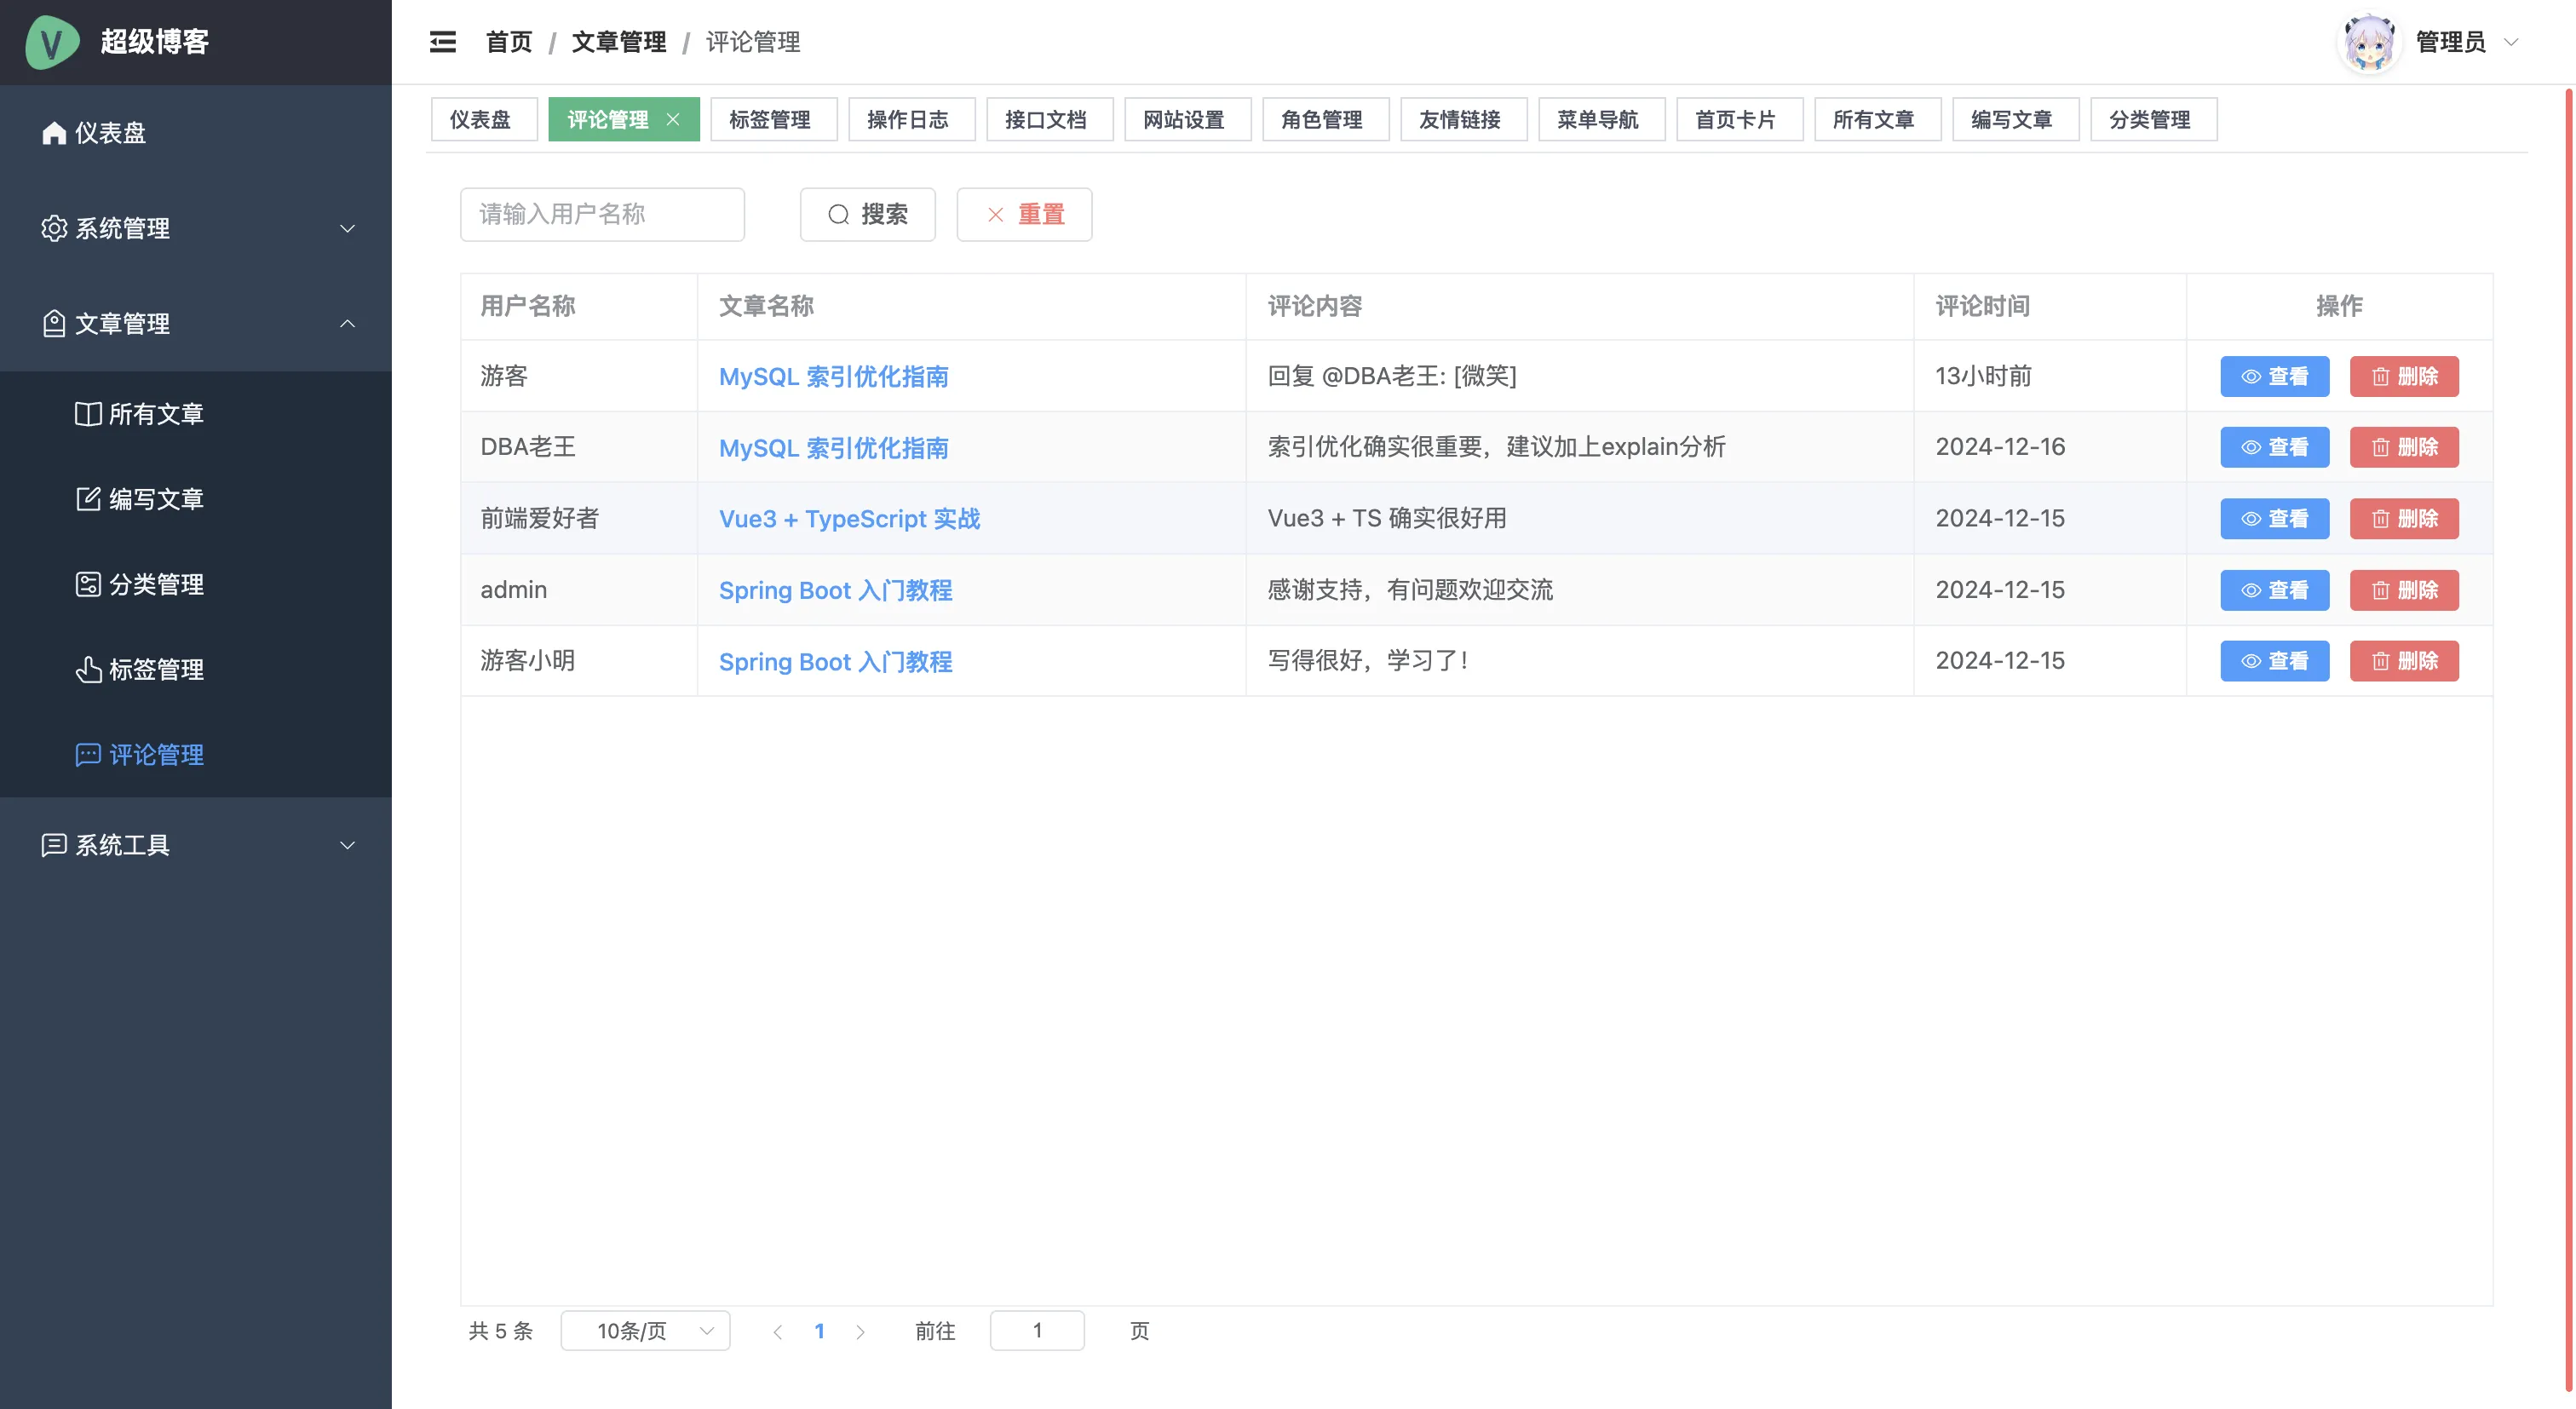Viewport: 2576px width, 1409px height.
Task: Open 标签管理 in the sidebar
Action: pos(196,669)
